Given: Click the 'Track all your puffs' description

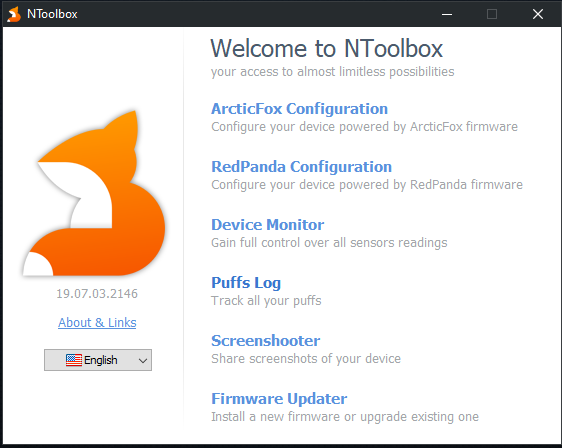Looking at the screenshot, I should [x=266, y=301].
